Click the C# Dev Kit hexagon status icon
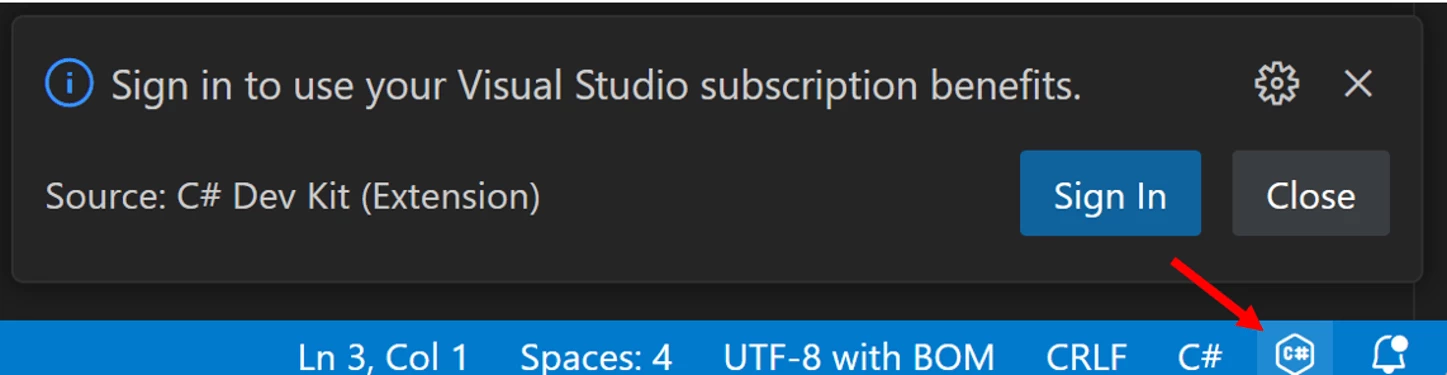The width and height of the screenshot is (1447, 375). pyautogui.click(x=1295, y=353)
